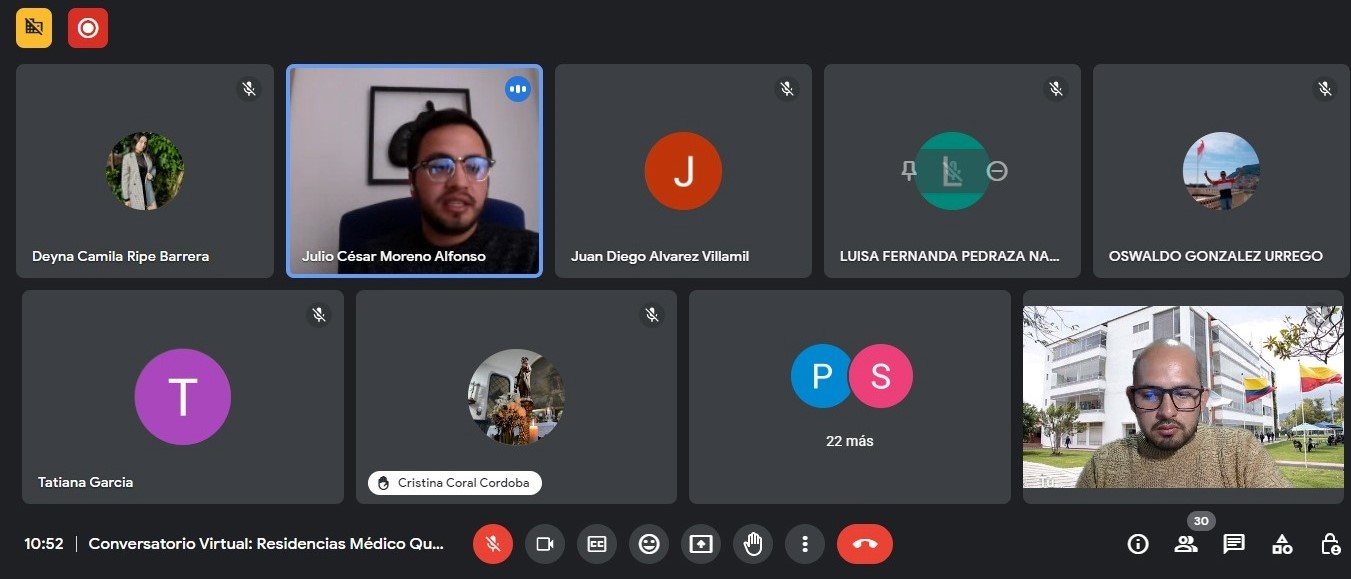Click the Cristina Coral Cordoba name badge

[455, 483]
